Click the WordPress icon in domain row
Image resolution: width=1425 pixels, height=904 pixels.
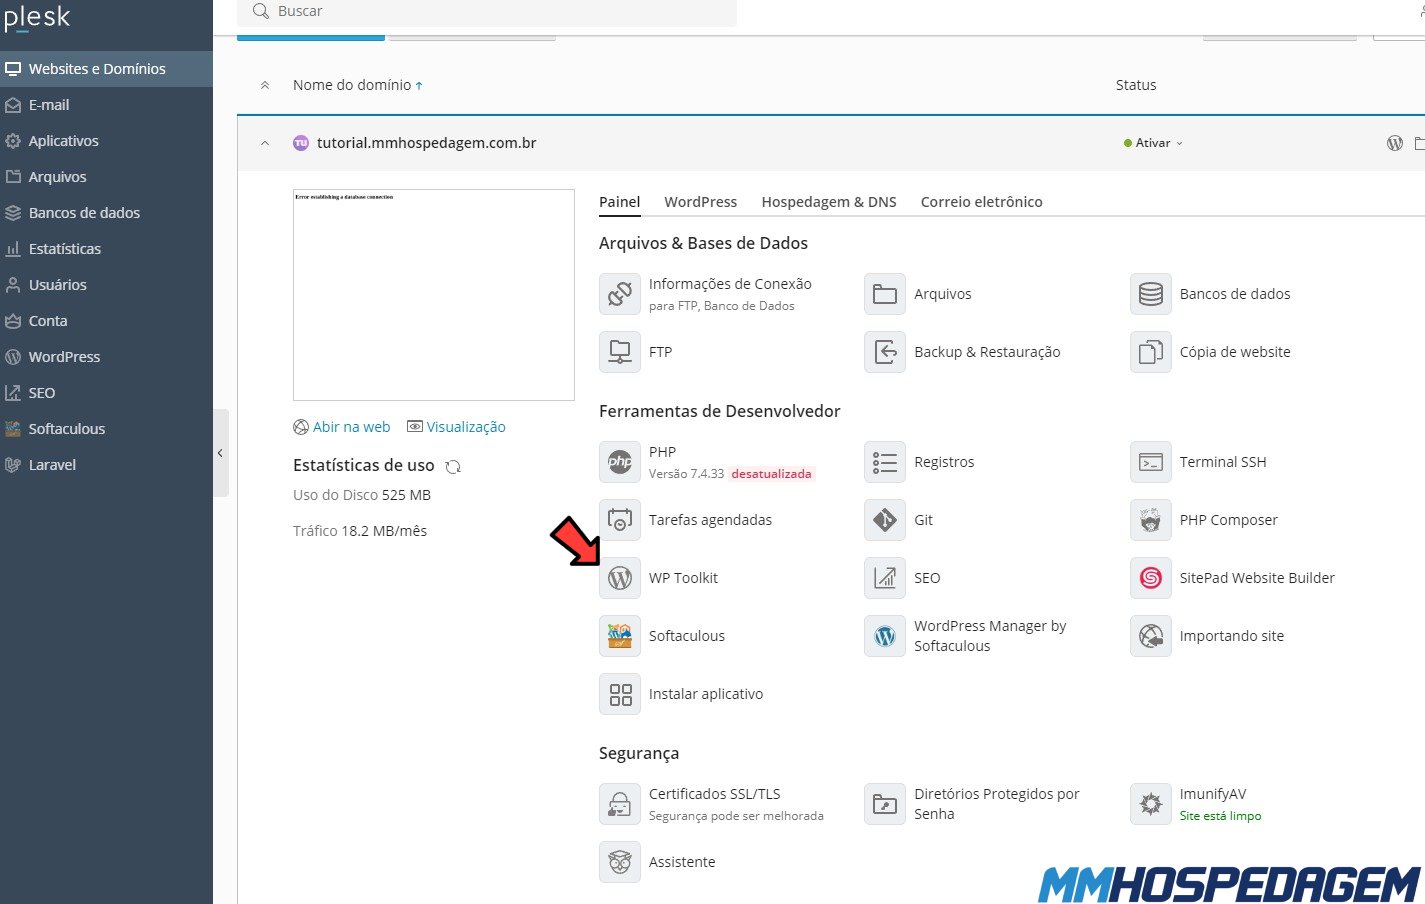click(x=1395, y=143)
